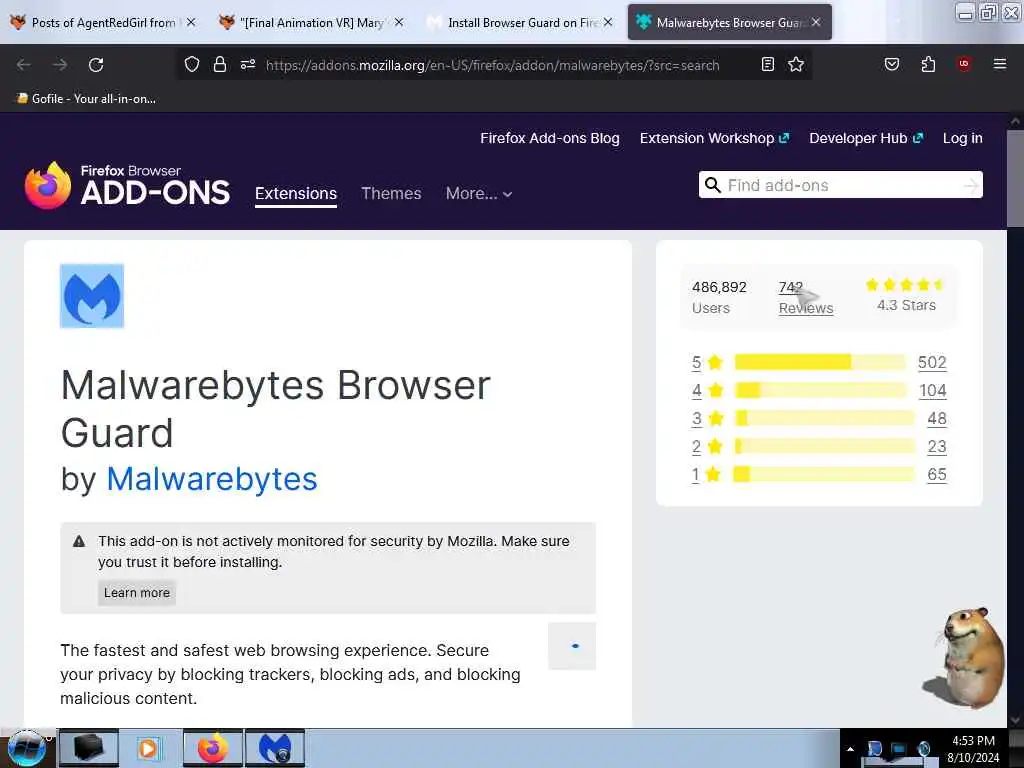Open Extension Workshop link
The image size is (1024, 768).
pos(714,138)
